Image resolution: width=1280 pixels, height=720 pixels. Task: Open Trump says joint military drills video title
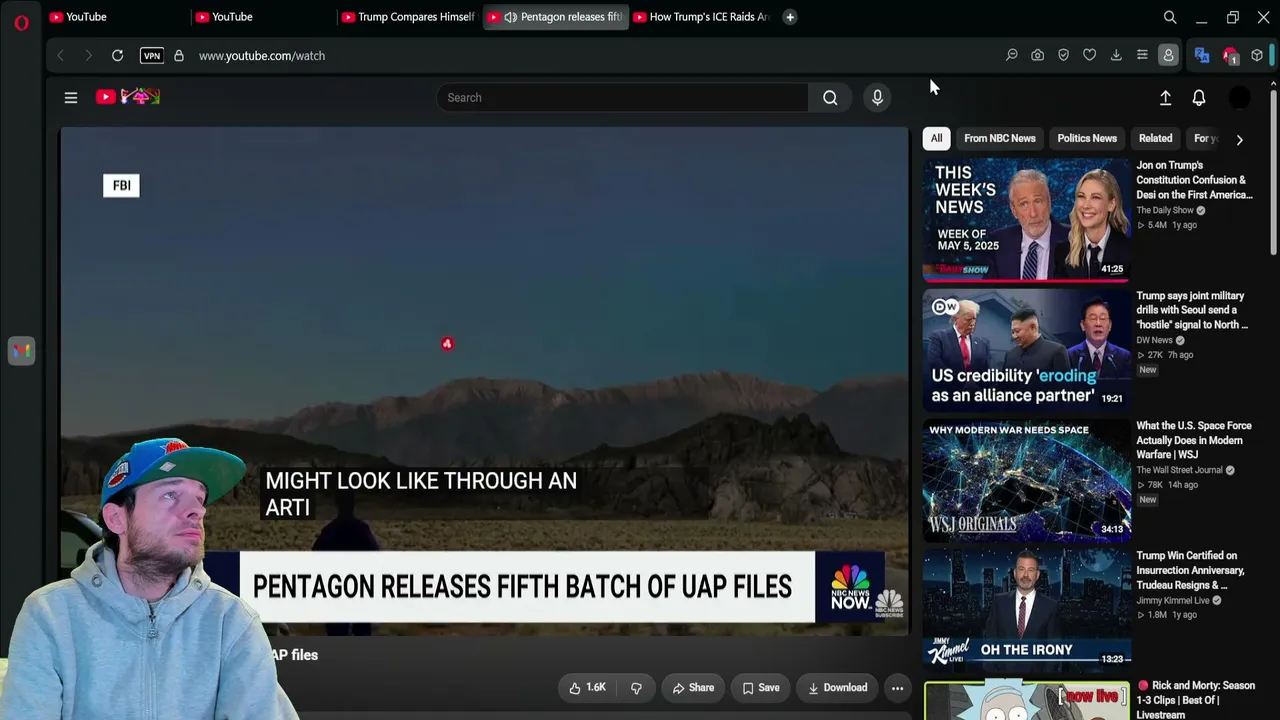1192,310
